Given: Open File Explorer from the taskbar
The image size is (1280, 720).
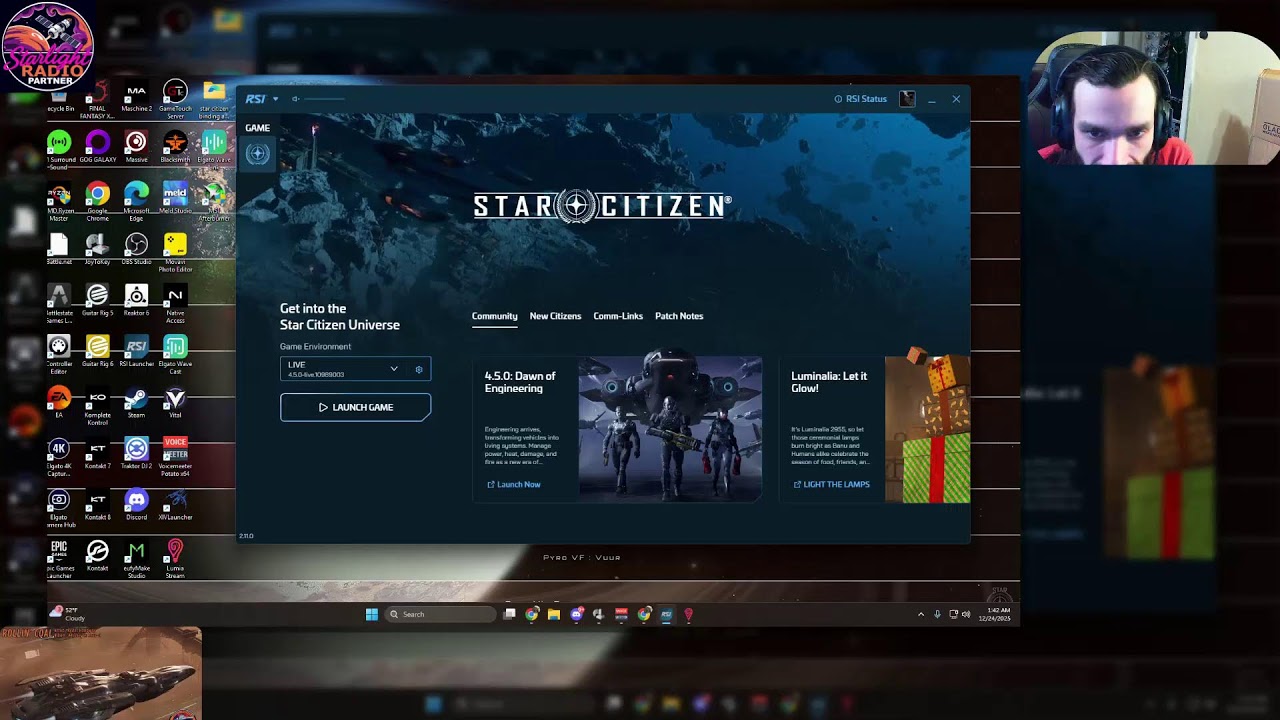Looking at the screenshot, I should tap(553, 614).
